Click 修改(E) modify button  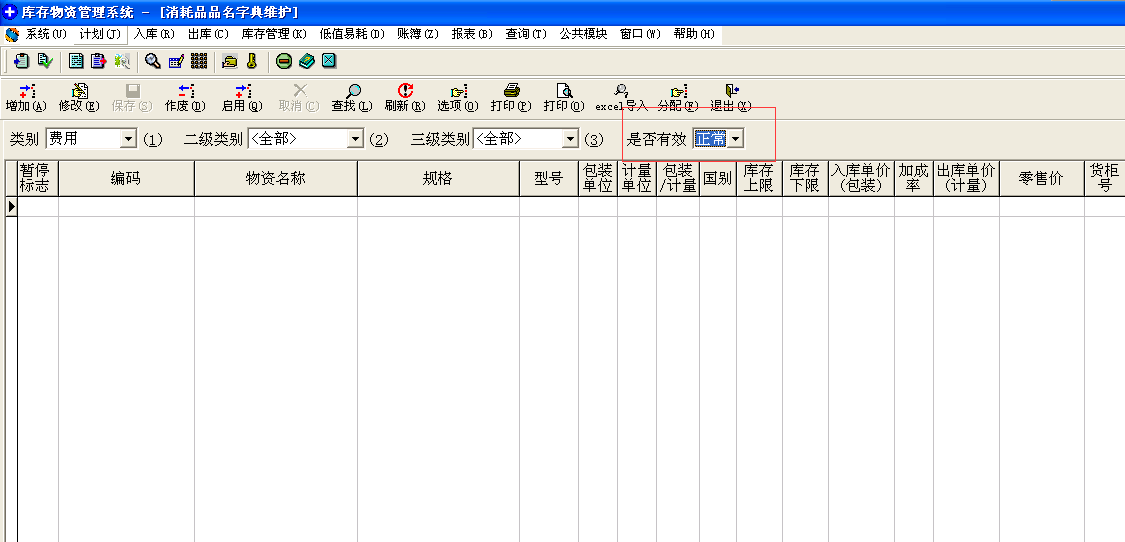click(79, 98)
